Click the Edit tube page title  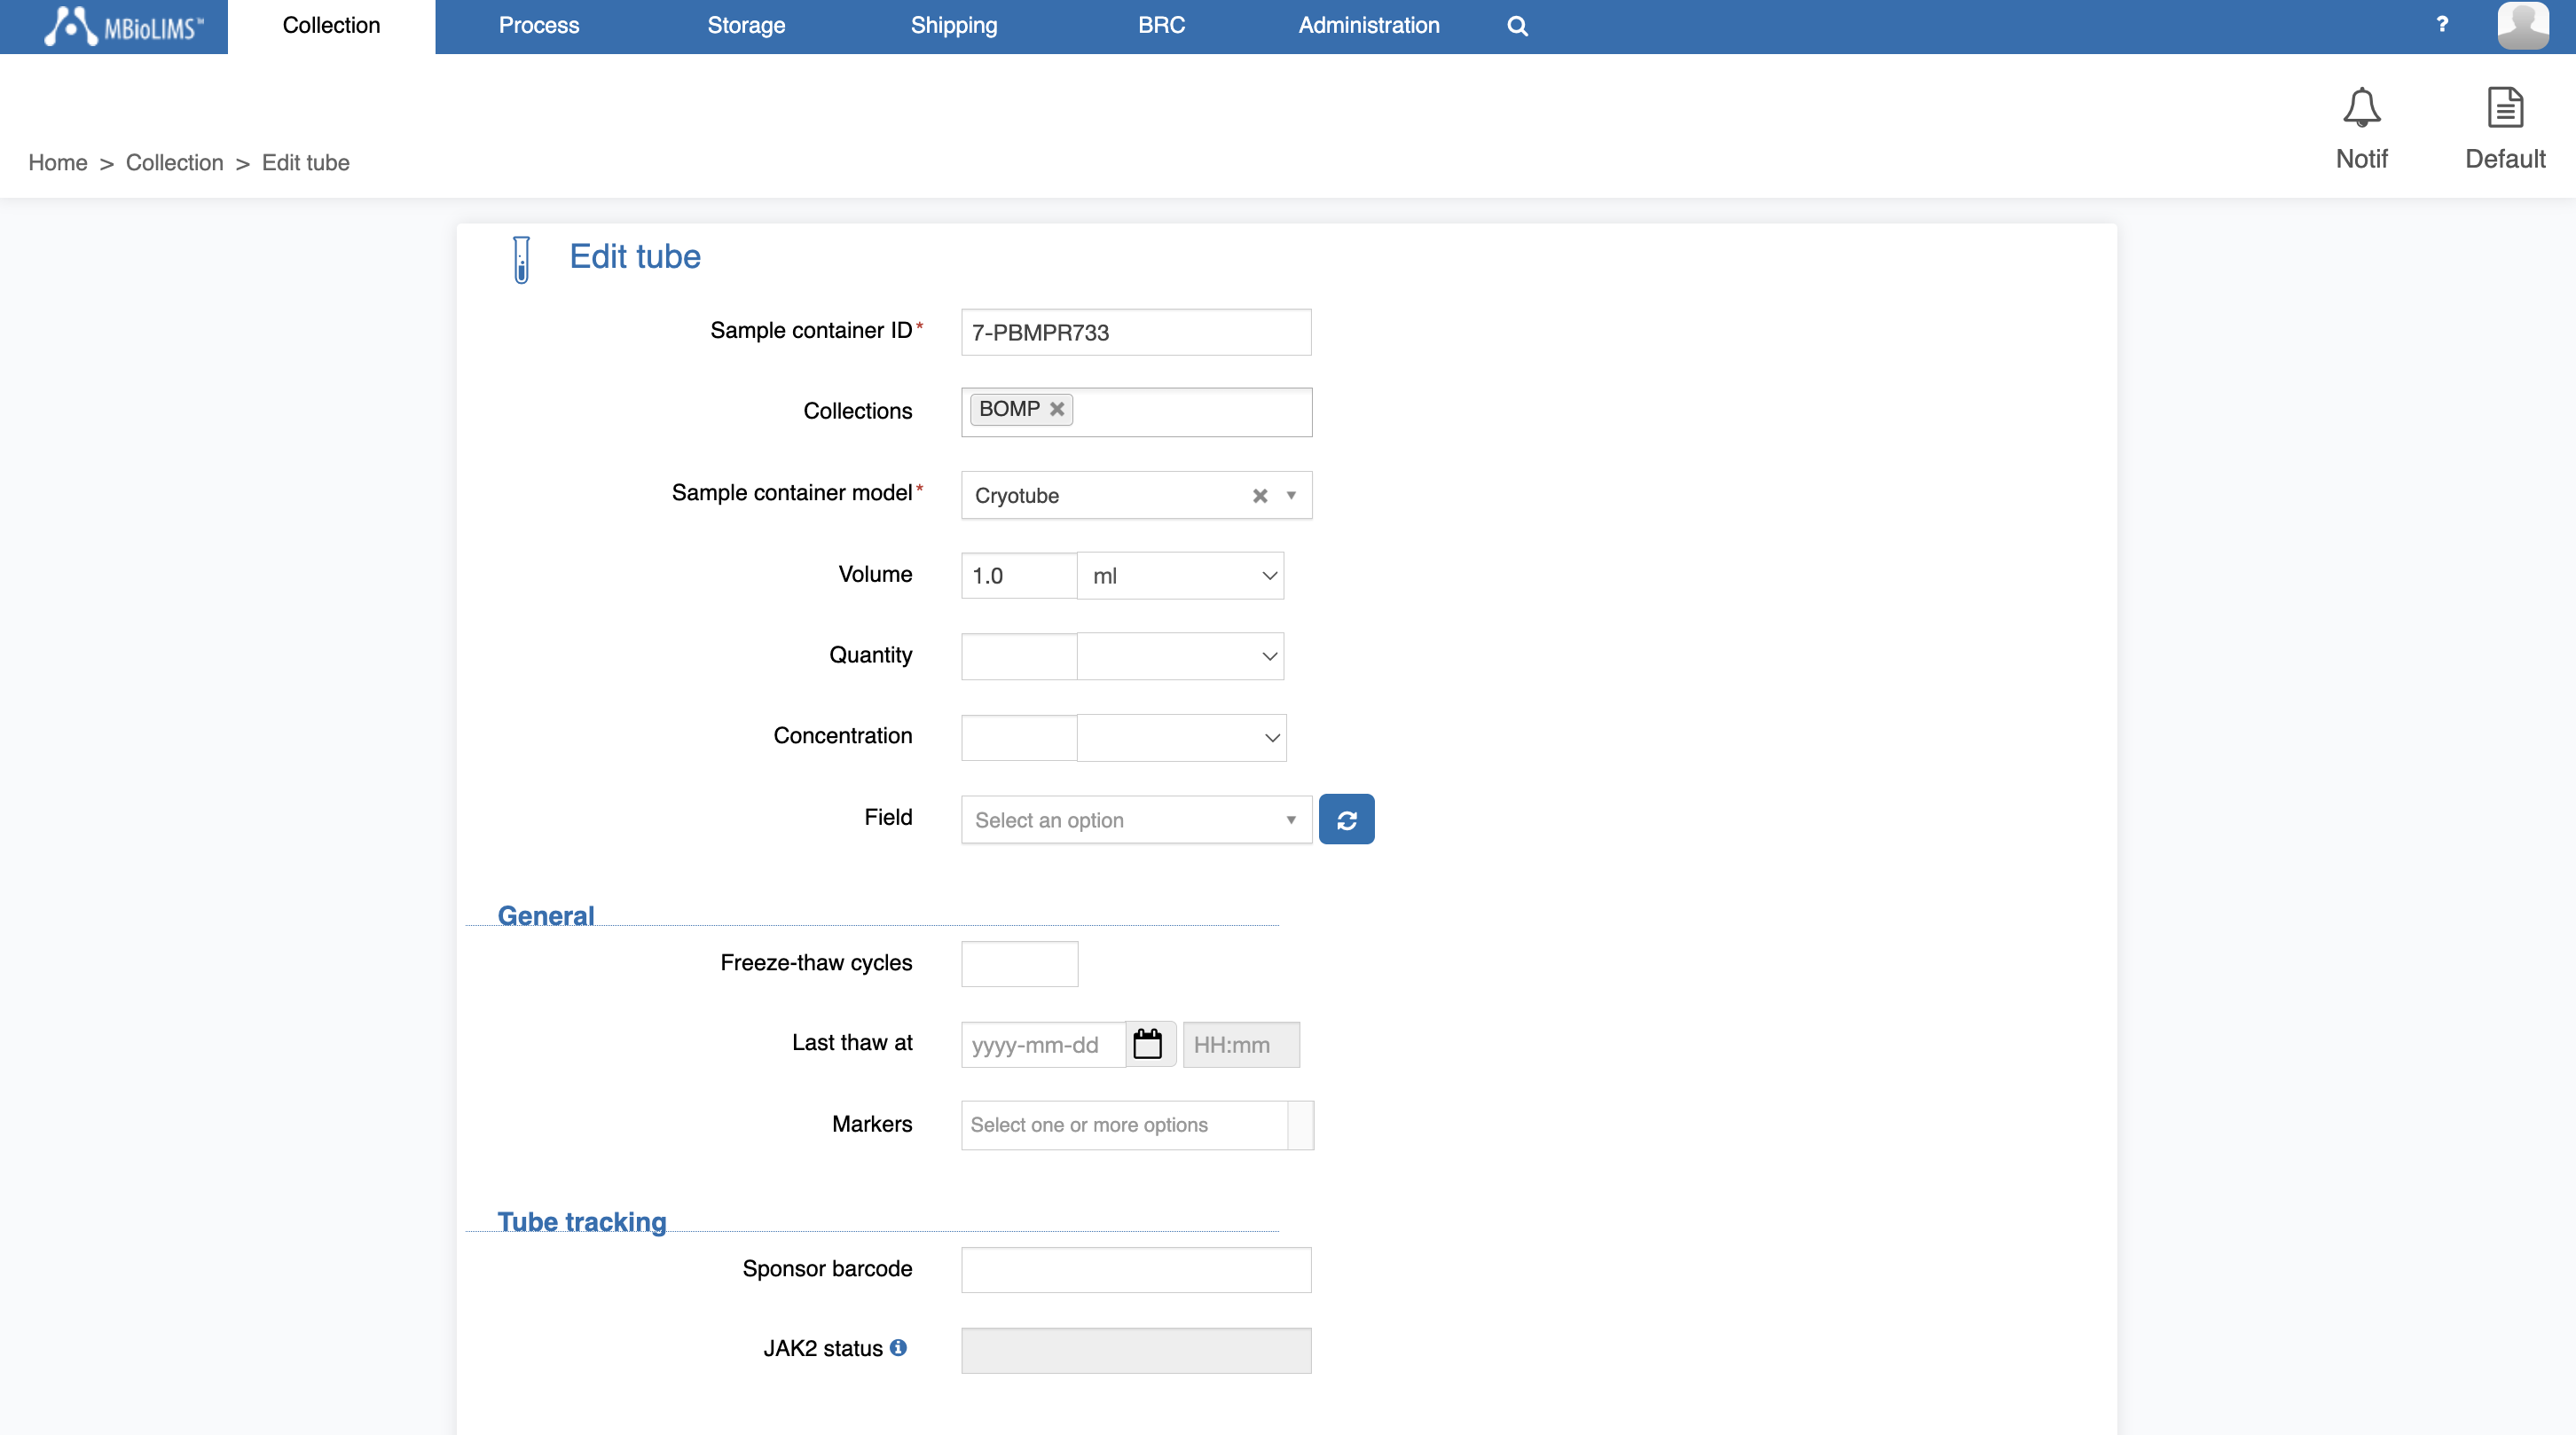click(x=635, y=257)
